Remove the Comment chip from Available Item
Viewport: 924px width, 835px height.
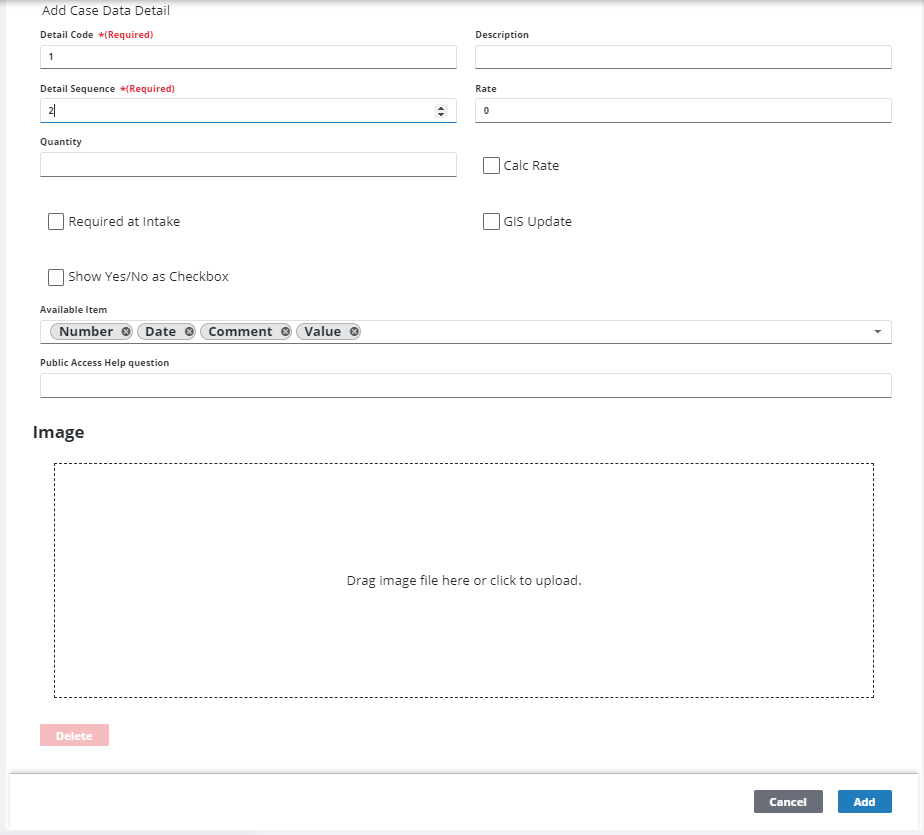[285, 332]
